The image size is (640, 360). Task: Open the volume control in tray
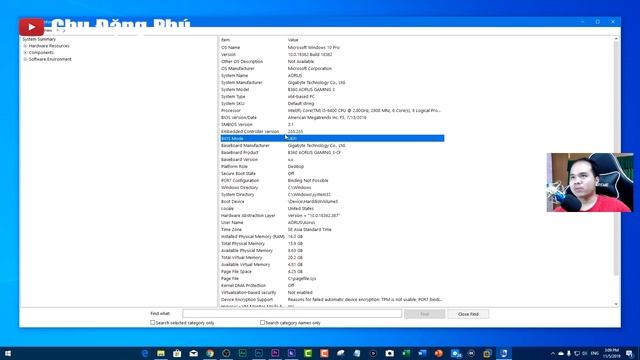pos(584,353)
